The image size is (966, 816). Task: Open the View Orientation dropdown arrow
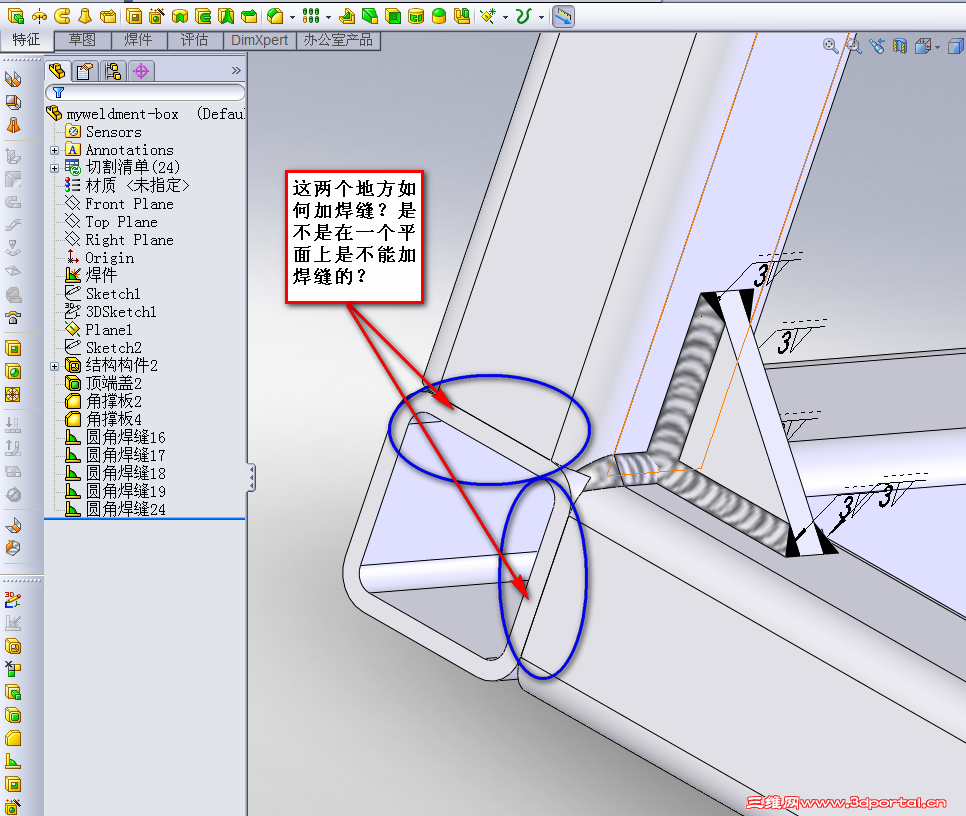tap(937, 47)
